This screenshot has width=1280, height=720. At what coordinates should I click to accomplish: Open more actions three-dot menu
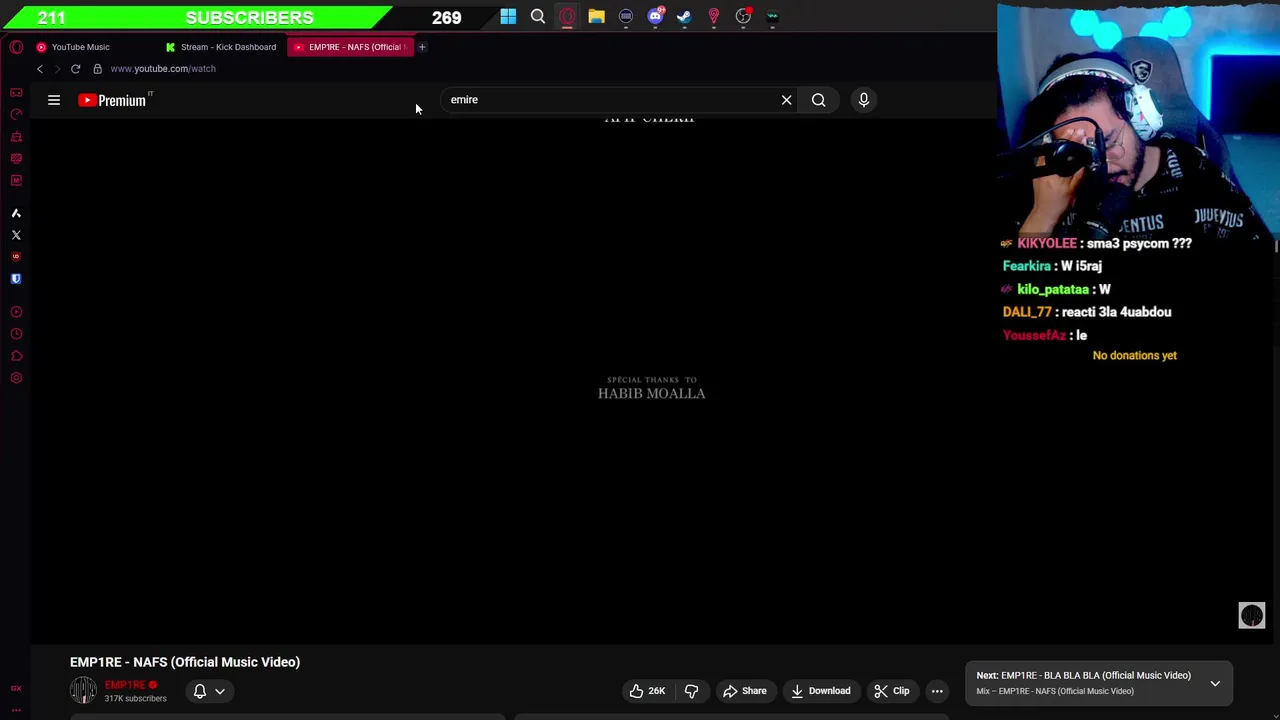[x=937, y=691]
